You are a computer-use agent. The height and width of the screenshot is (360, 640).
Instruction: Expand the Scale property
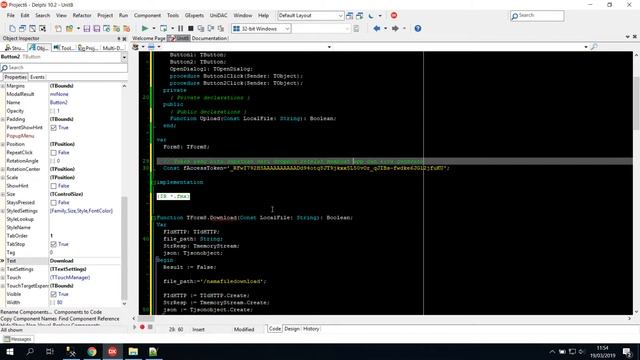coord(3,178)
